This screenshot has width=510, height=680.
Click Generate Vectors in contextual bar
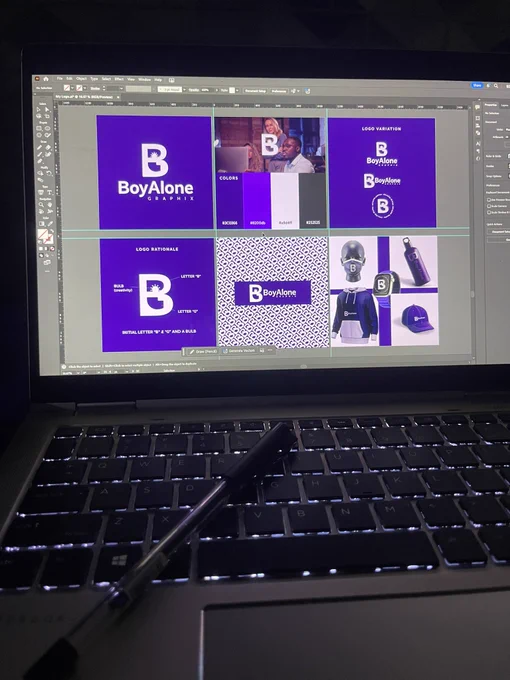click(240, 351)
